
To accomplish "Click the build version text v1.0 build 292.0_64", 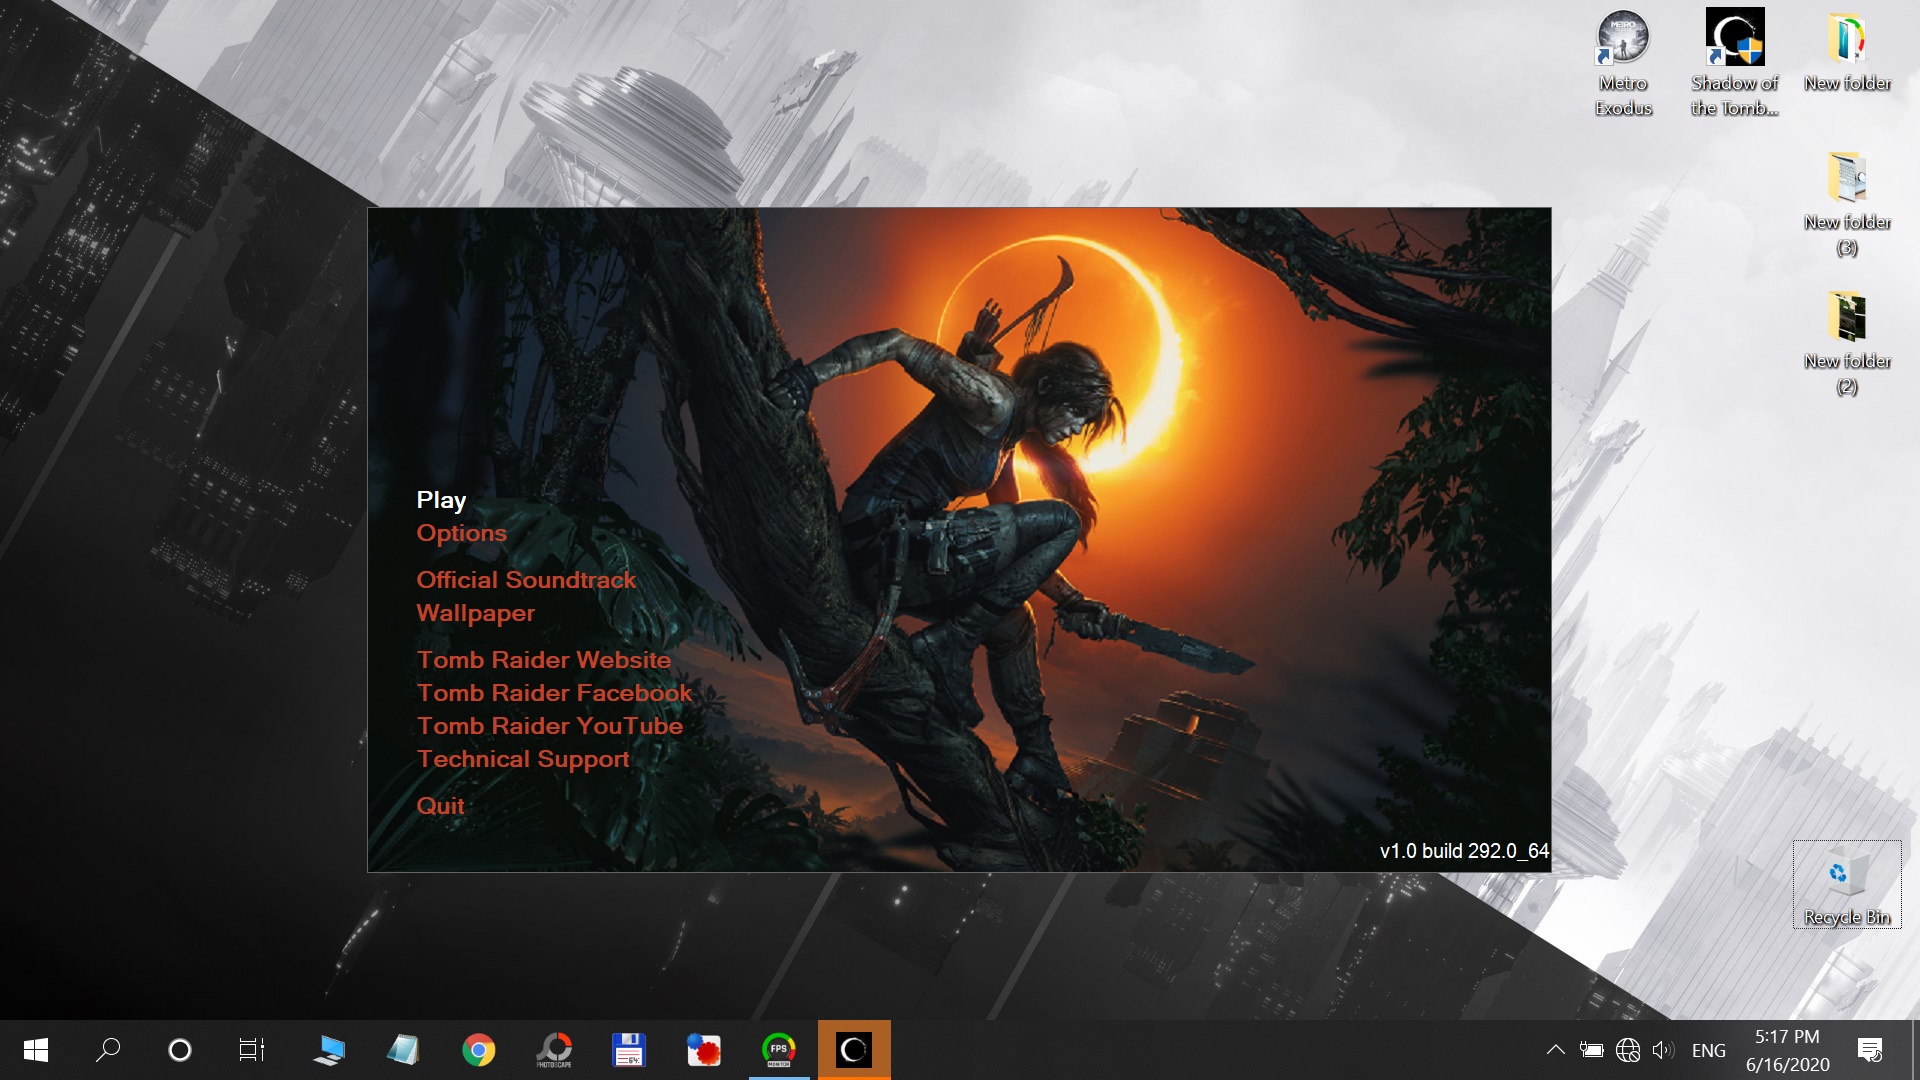I will [1464, 851].
